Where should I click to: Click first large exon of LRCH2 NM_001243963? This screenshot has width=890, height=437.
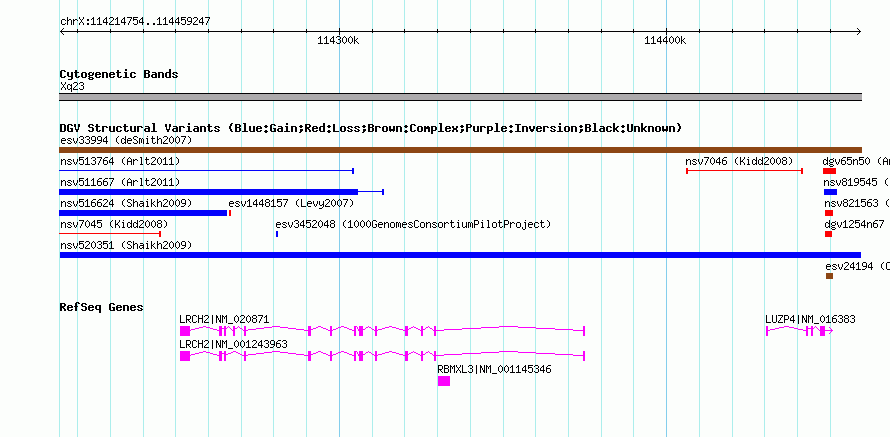[x=185, y=356]
